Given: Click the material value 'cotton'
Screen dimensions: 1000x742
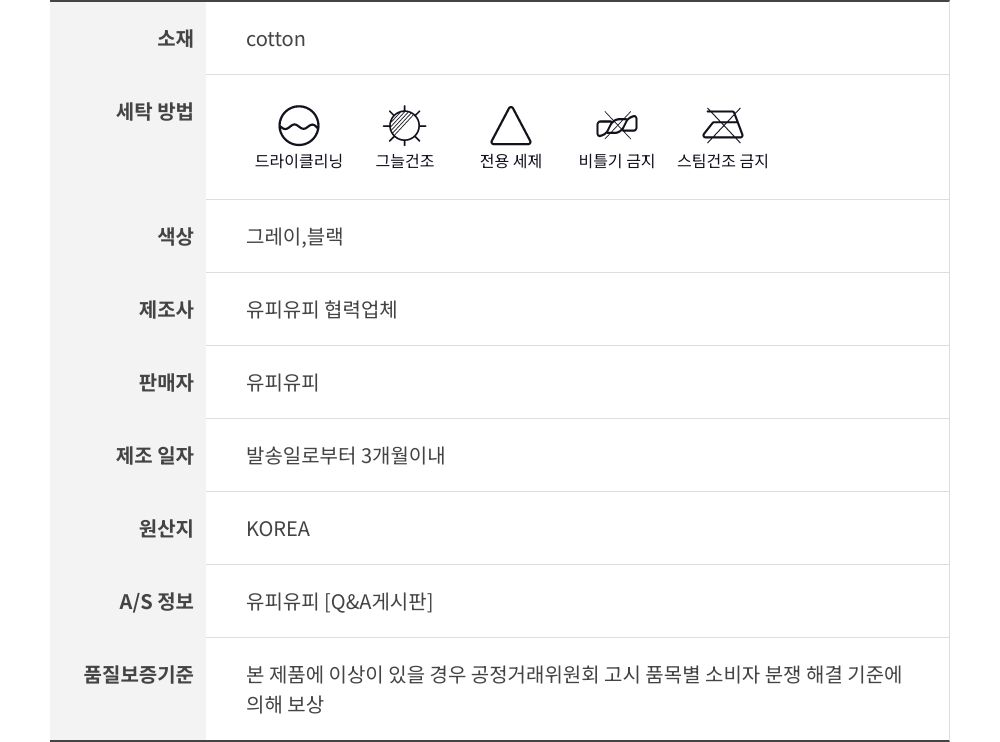Looking at the screenshot, I should coord(276,39).
